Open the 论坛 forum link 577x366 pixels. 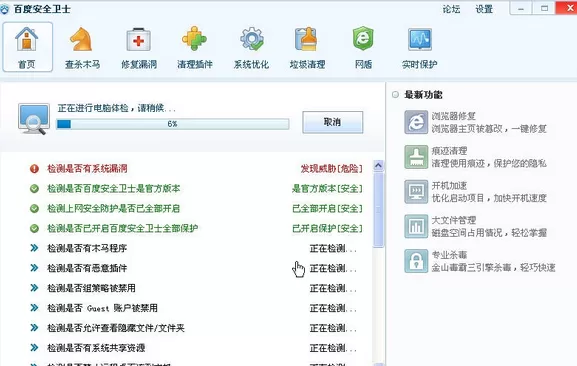[x=451, y=9]
